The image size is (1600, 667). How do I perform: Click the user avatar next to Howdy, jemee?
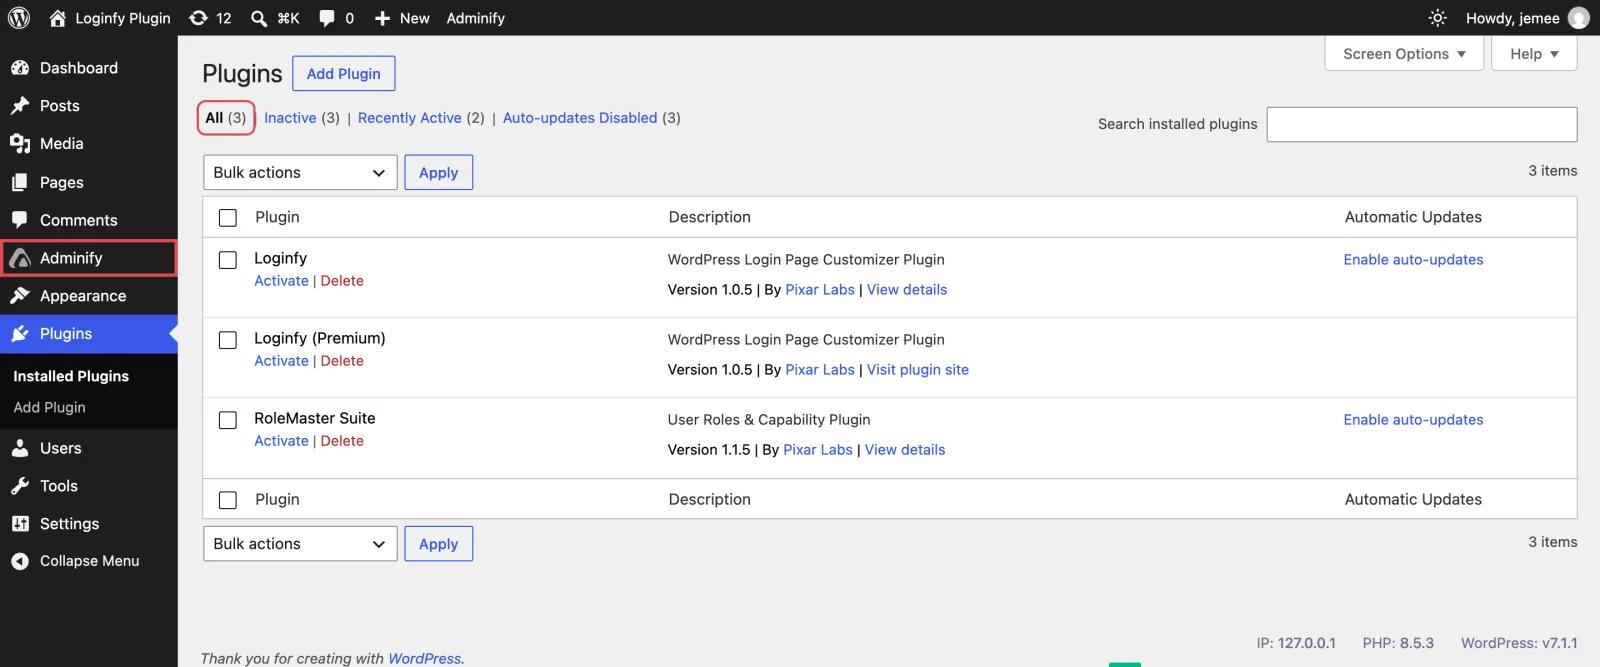[1578, 18]
